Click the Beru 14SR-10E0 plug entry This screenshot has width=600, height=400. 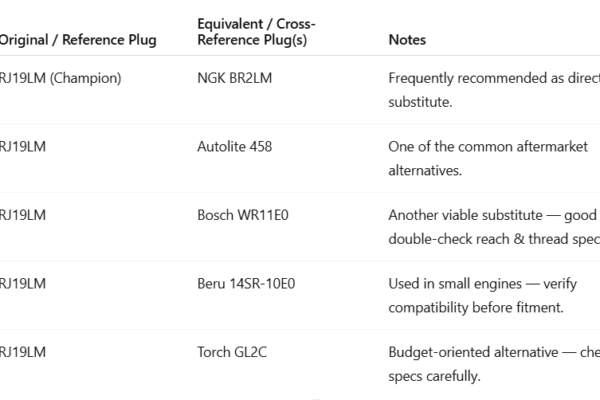(246, 284)
